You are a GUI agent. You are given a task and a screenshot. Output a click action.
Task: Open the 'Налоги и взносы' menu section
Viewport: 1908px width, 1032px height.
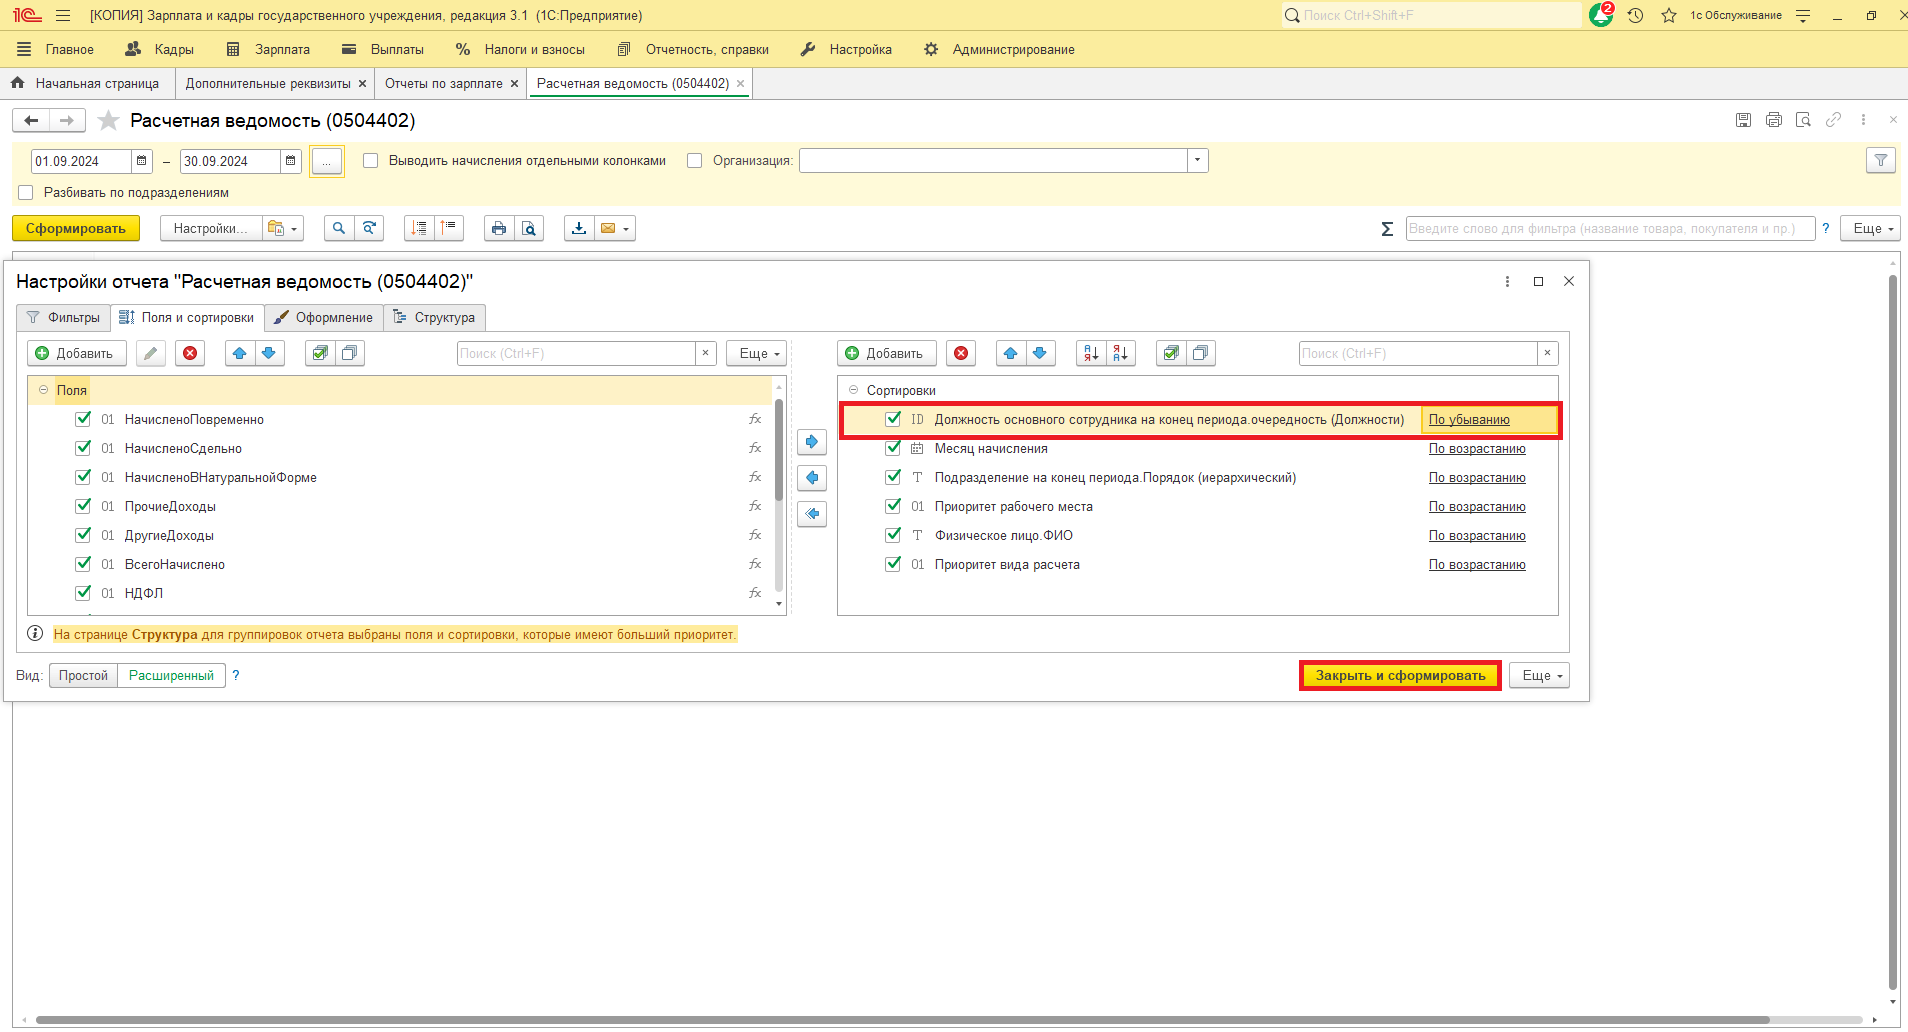521,49
